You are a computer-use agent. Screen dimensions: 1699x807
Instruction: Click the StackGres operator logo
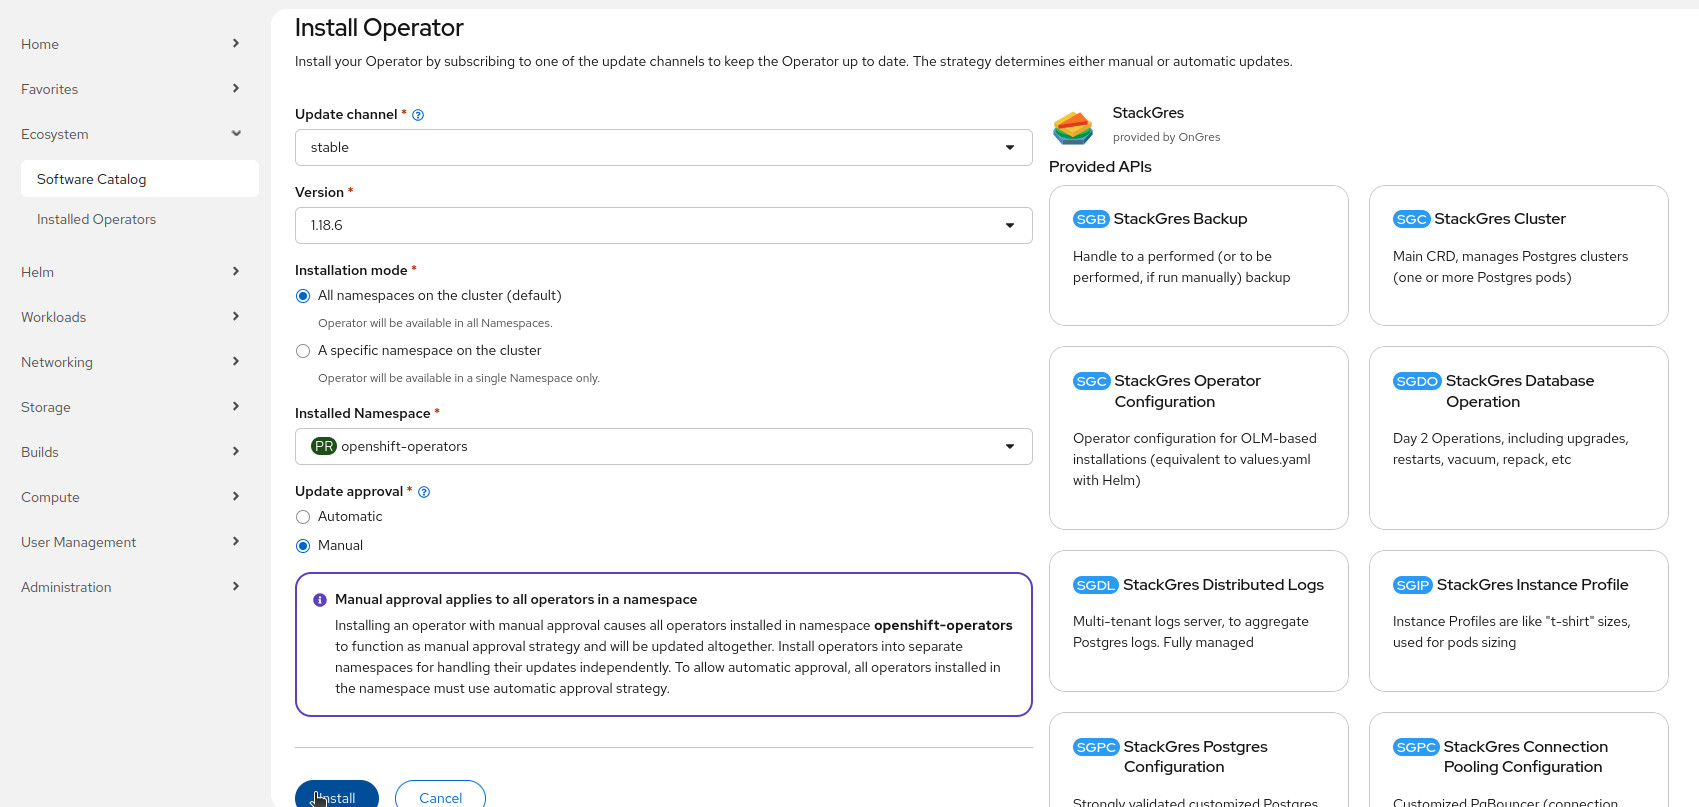[x=1073, y=127]
